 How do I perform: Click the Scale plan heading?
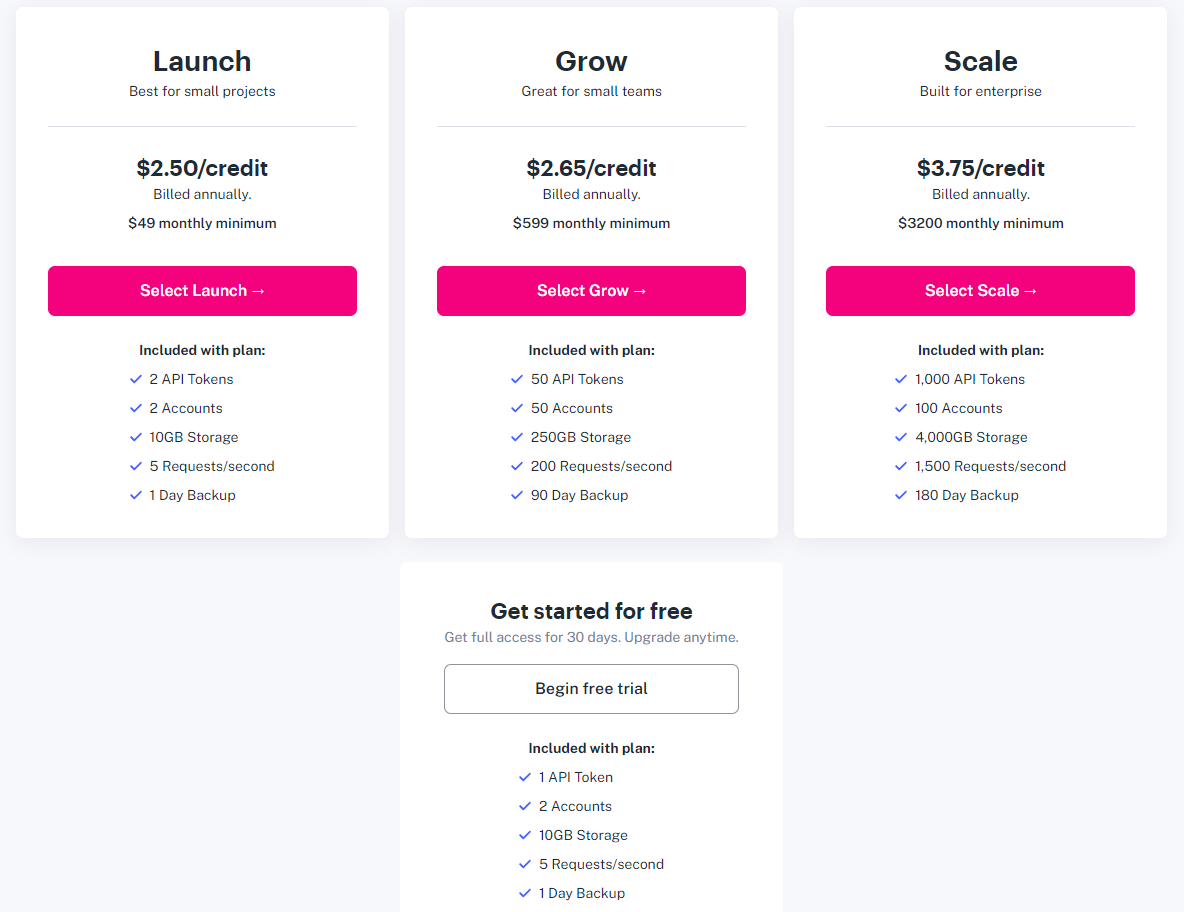pos(980,61)
